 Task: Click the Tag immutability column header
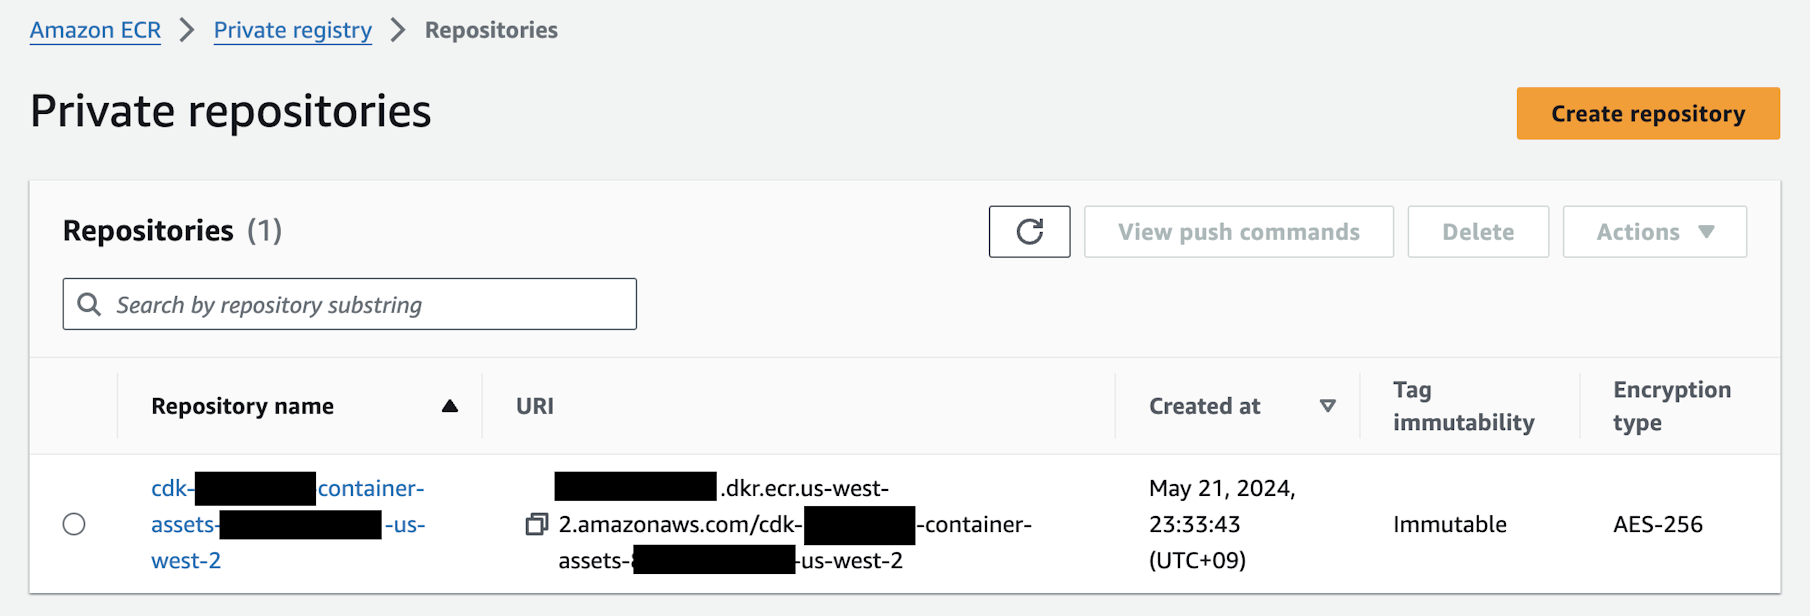pyautogui.click(x=1463, y=406)
